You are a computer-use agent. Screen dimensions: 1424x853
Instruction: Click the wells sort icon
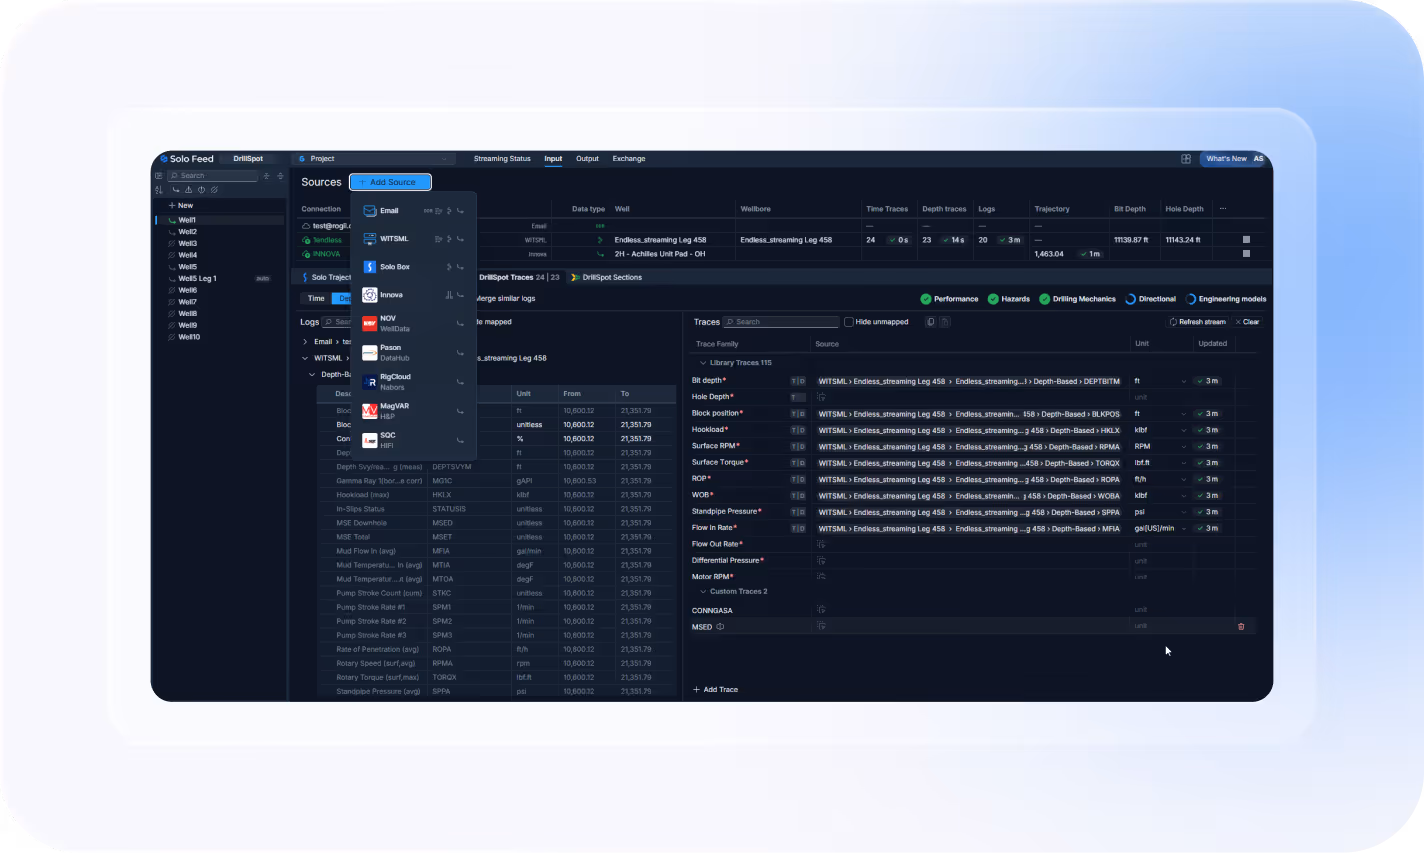coord(158,190)
